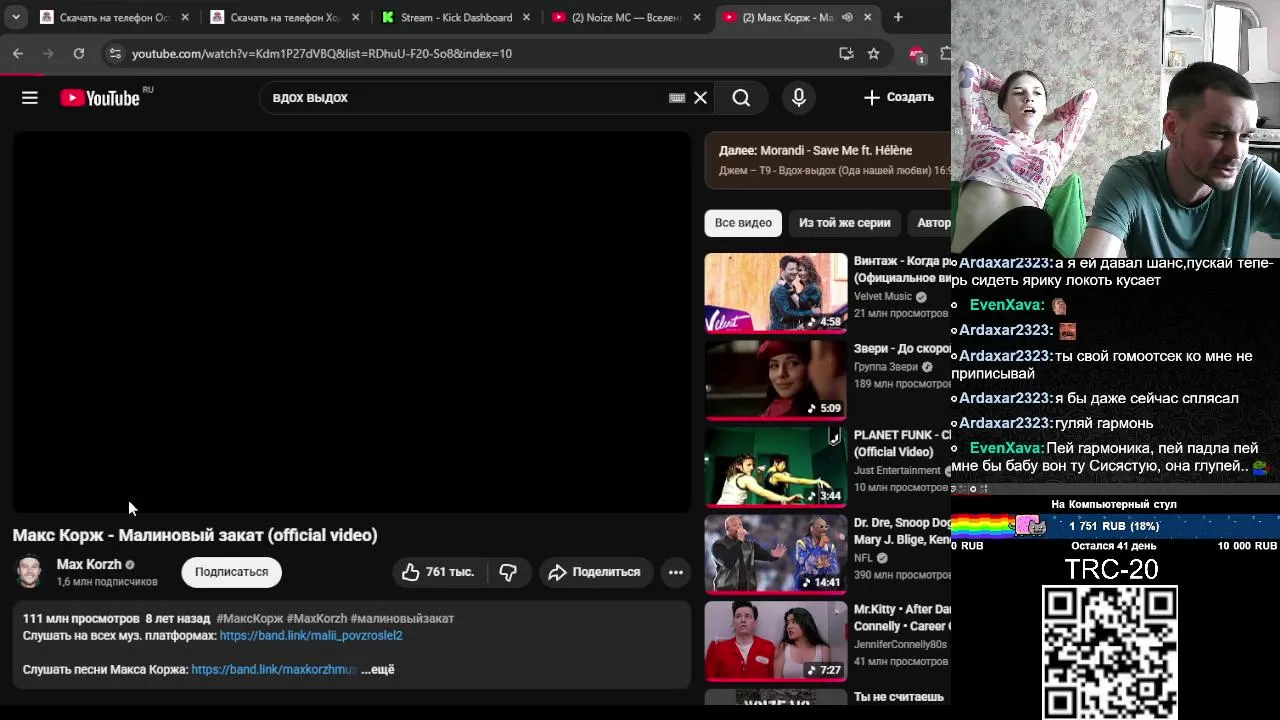This screenshot has width=1280, height=720.
Task: Open a new browser tab
Action: [898, 17]
